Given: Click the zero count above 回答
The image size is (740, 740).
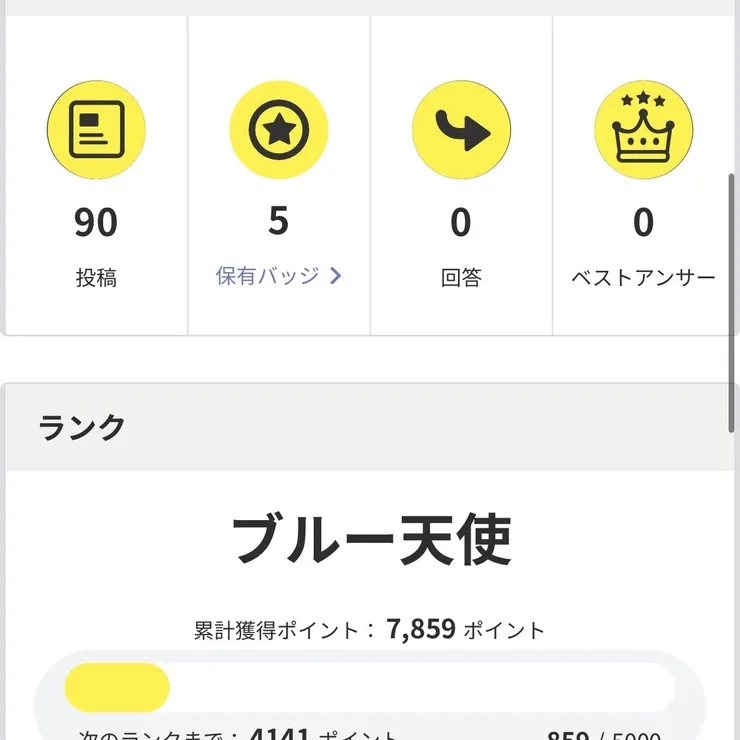Looking at the screenshot, I should point(461,222).
